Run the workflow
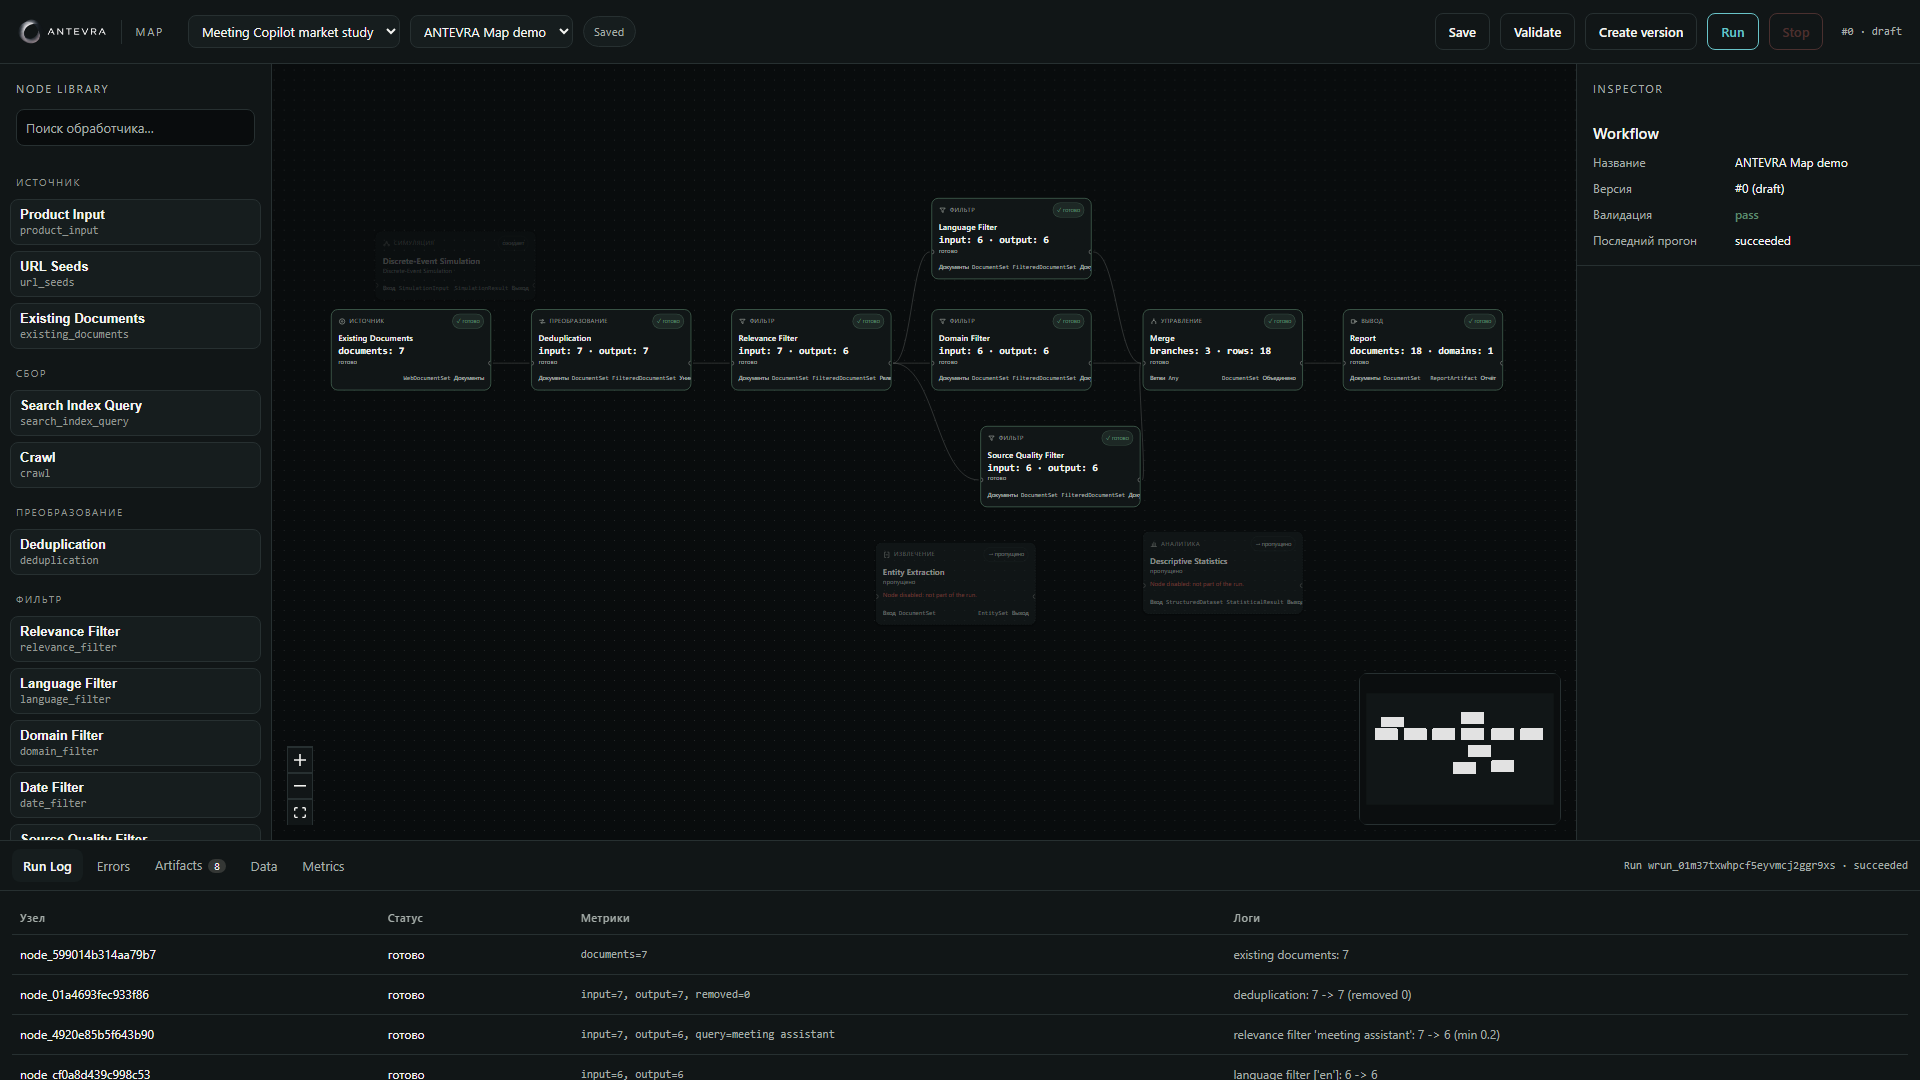Image resolution: width=1920 pixels, height=1080 pixels. coord(1732,32)
